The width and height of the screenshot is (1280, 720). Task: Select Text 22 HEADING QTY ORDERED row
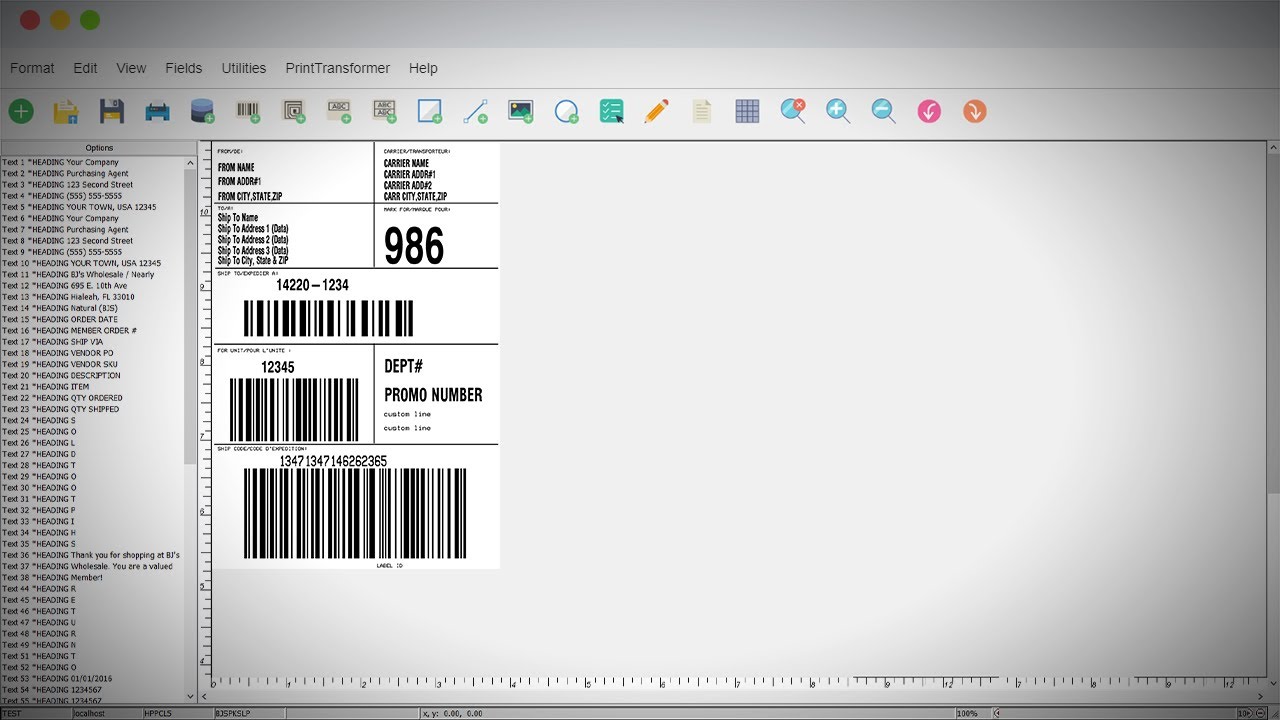92,398
